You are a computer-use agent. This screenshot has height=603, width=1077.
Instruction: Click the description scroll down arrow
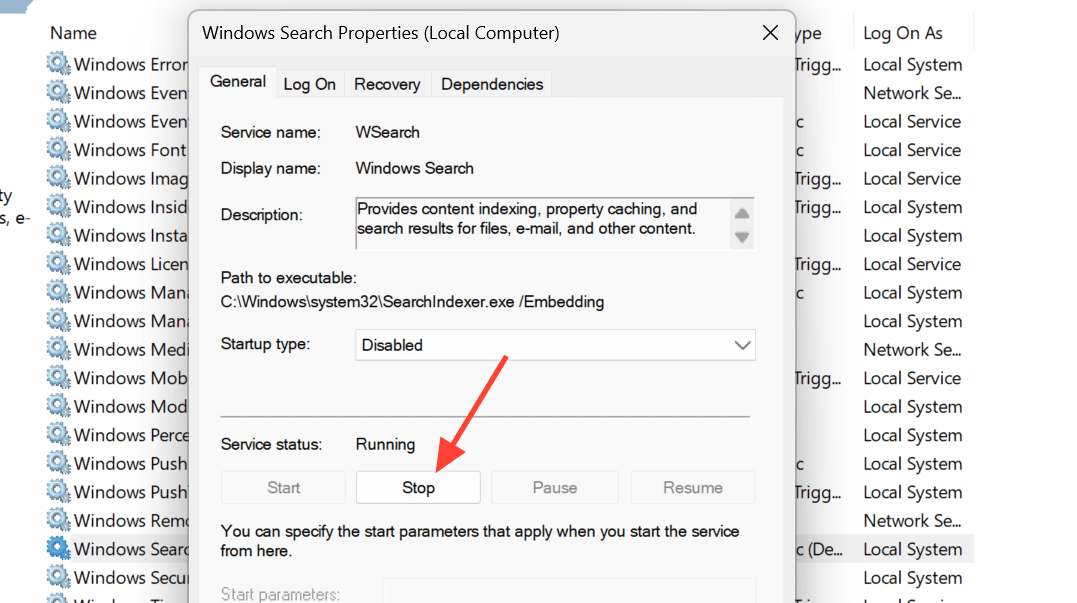[742, 237]
